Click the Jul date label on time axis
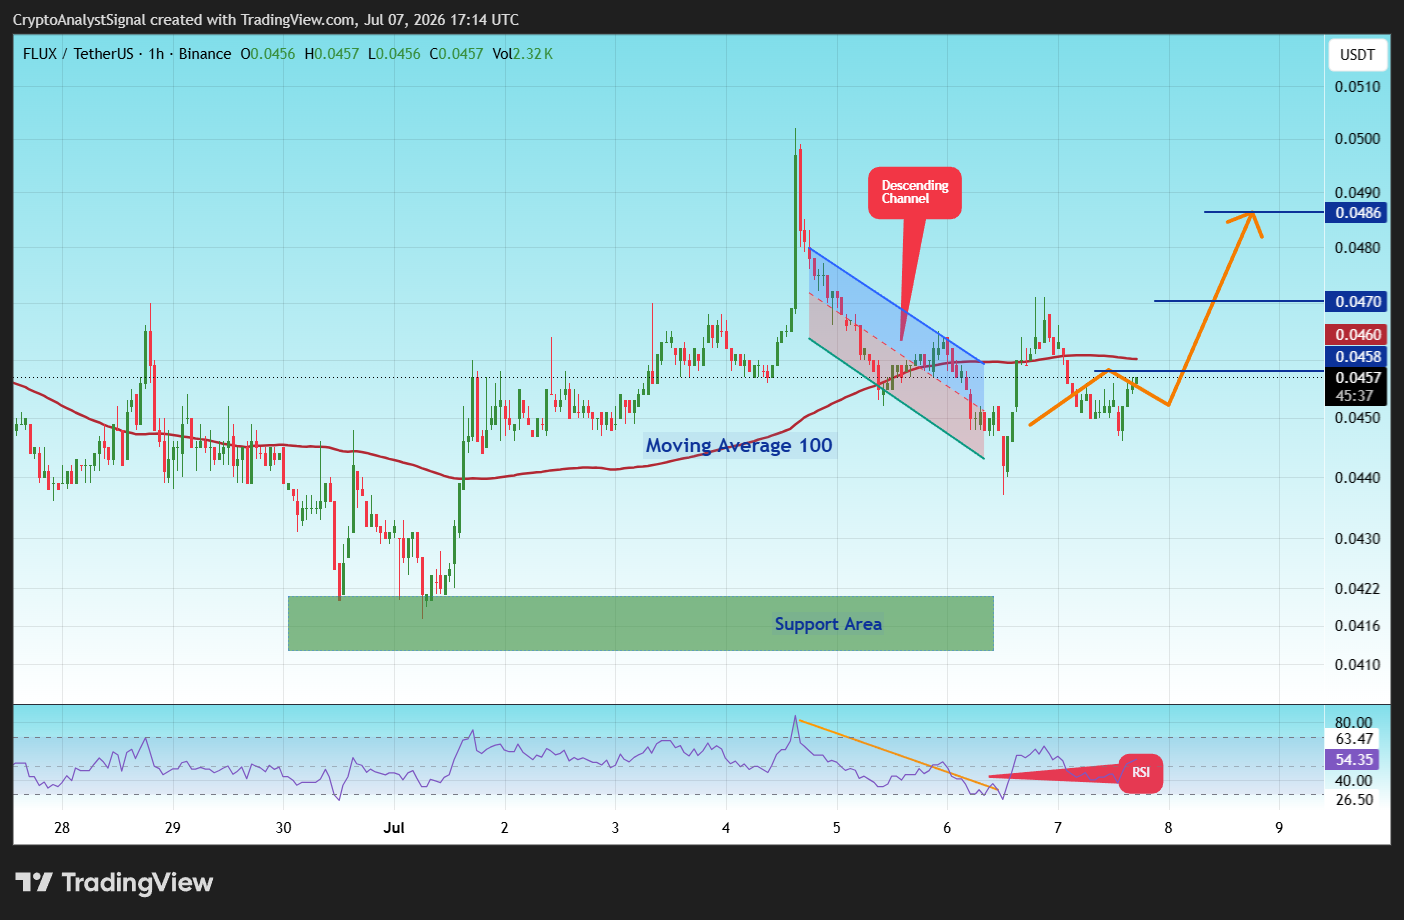This screenshot has height=920, width=1404. 394,827
